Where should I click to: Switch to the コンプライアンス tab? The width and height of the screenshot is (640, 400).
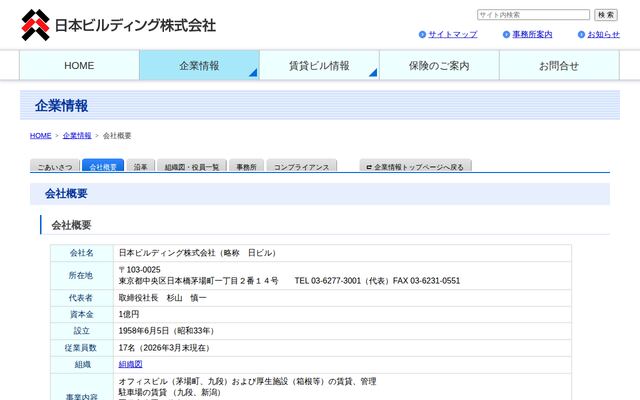click(302, 166)
